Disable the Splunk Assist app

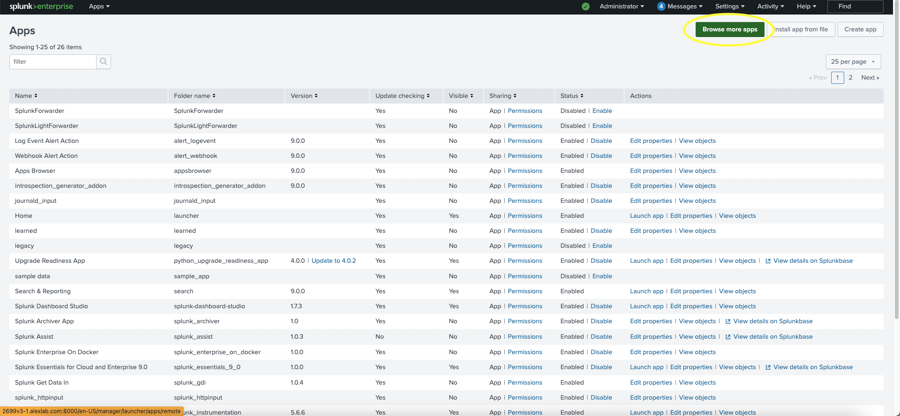[x=601, y=337]
